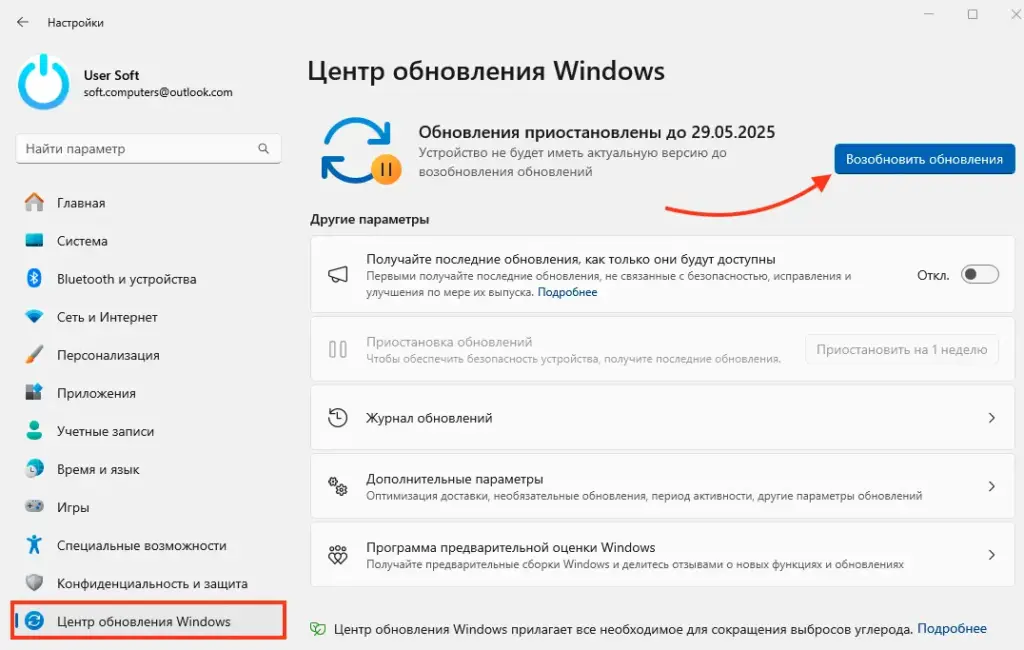This screenshot has width=1024, height=650.
Task: Click the Другие параметры section heading
Action: (x=370, y=219)
